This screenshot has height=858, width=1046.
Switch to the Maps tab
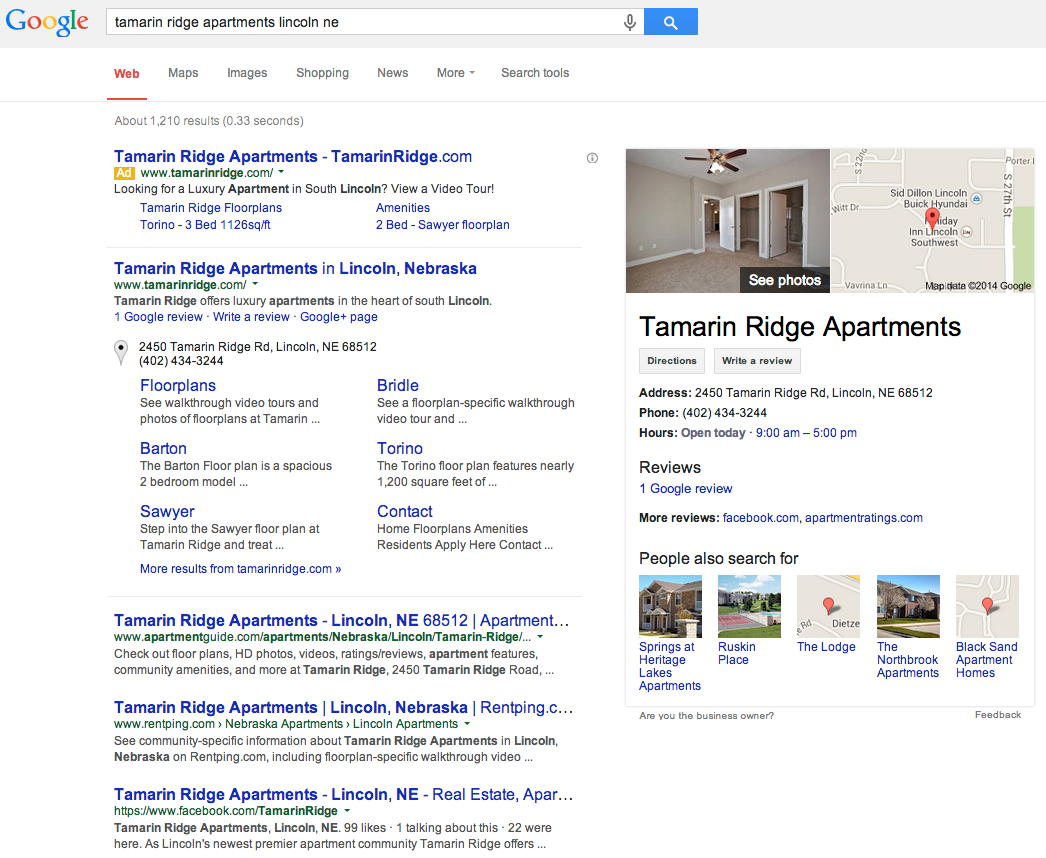[x=183, y=73]
